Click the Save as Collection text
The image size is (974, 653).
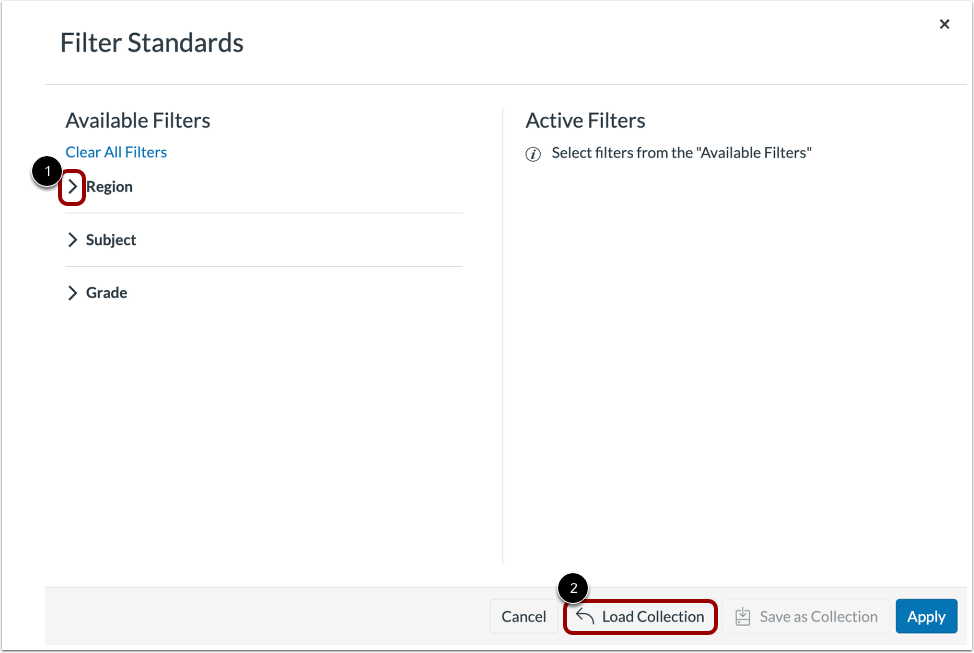[819, 616]
